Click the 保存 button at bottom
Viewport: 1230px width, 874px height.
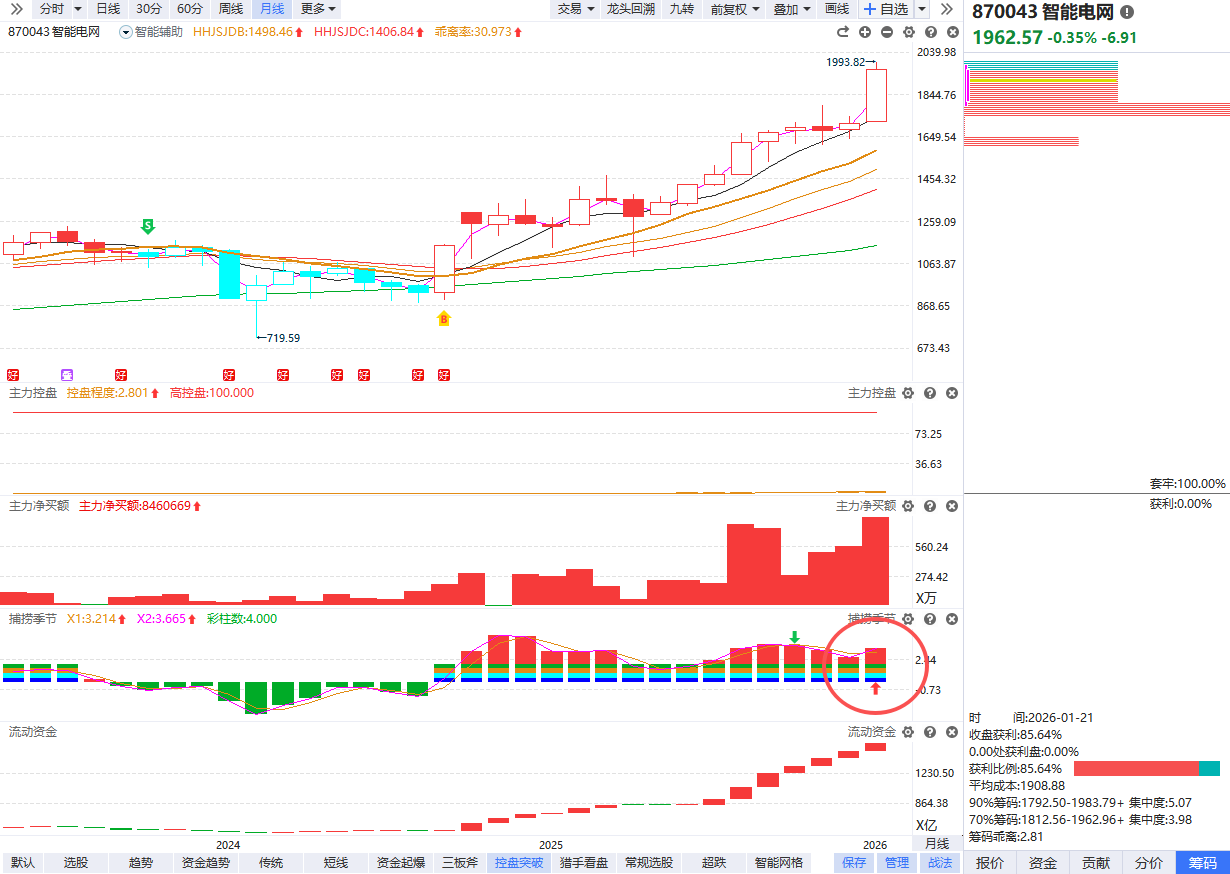[854, 863]
